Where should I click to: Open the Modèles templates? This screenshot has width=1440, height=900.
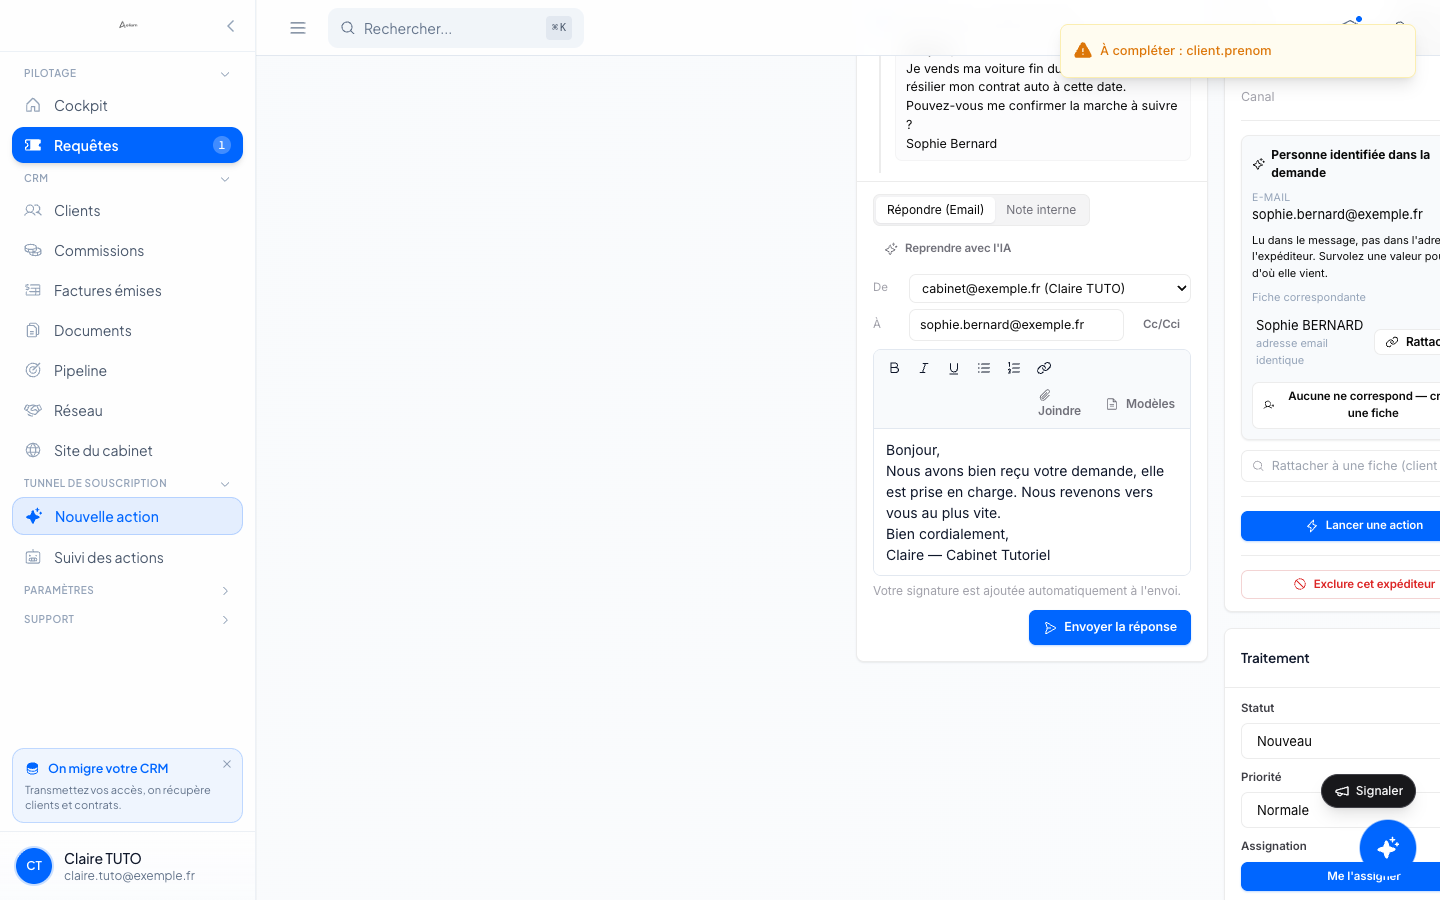coord(1140,404)
